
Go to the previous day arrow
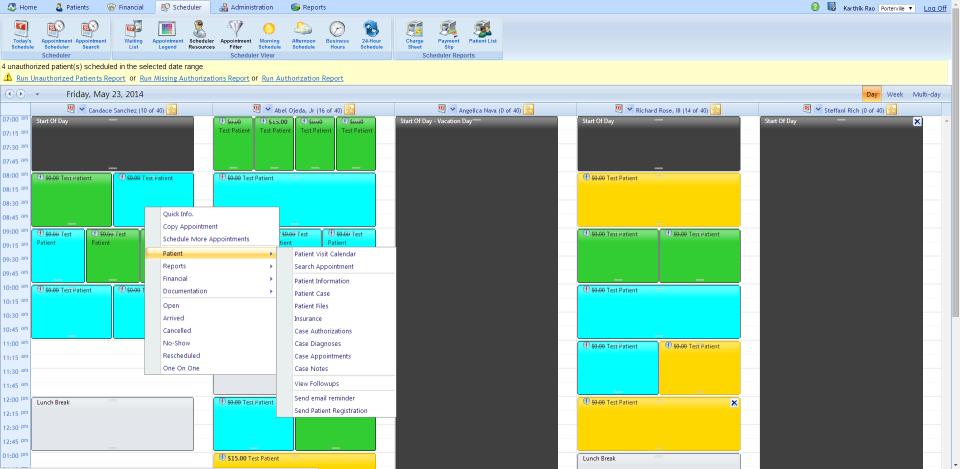9,94
